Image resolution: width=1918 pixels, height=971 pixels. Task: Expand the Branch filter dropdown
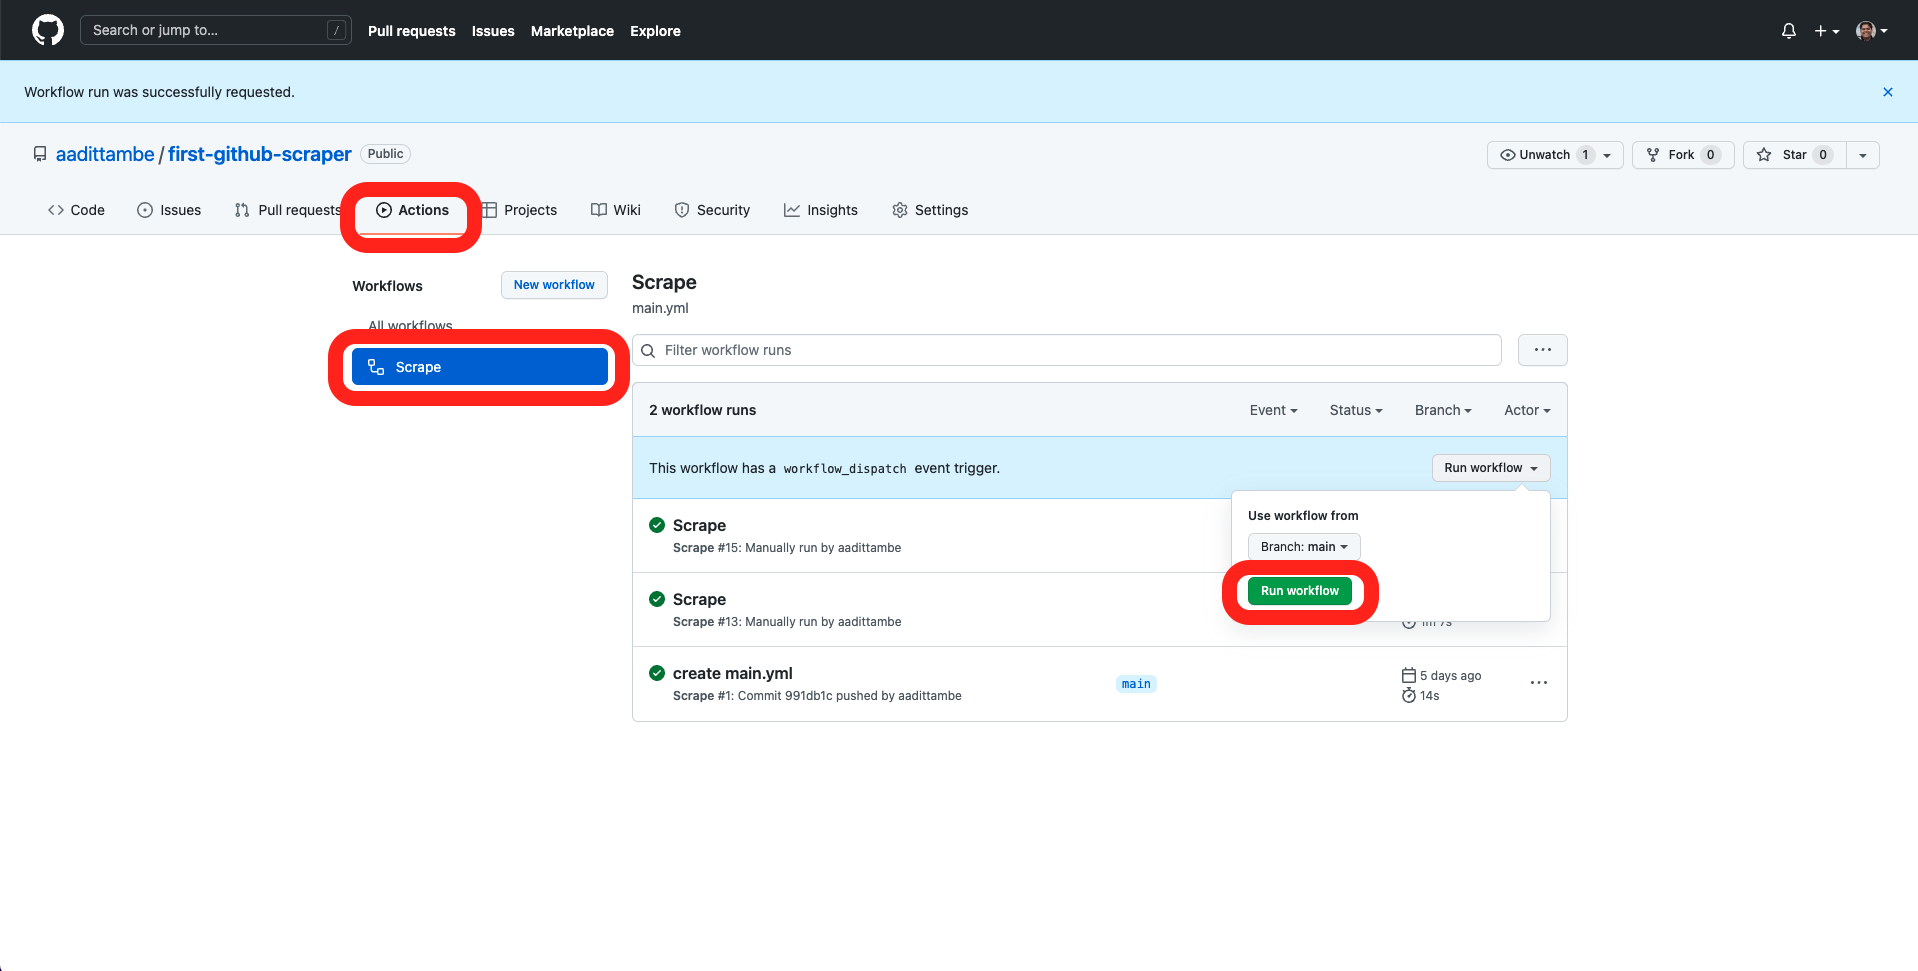click(1443, 410)
